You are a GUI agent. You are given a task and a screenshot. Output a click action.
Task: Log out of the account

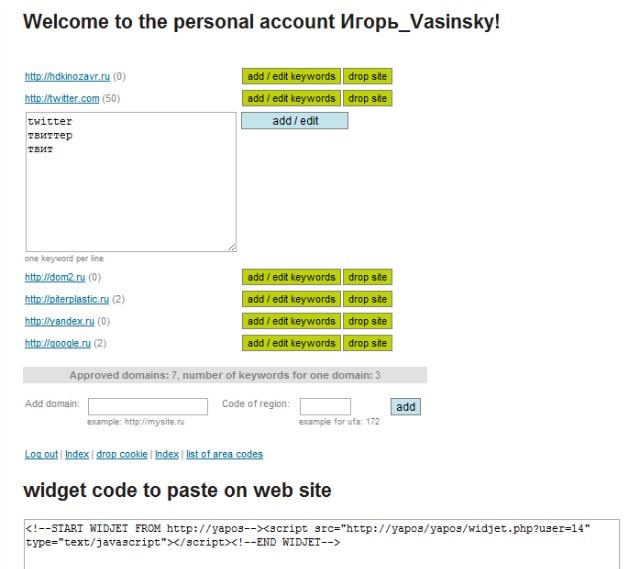tap(41, 454)
